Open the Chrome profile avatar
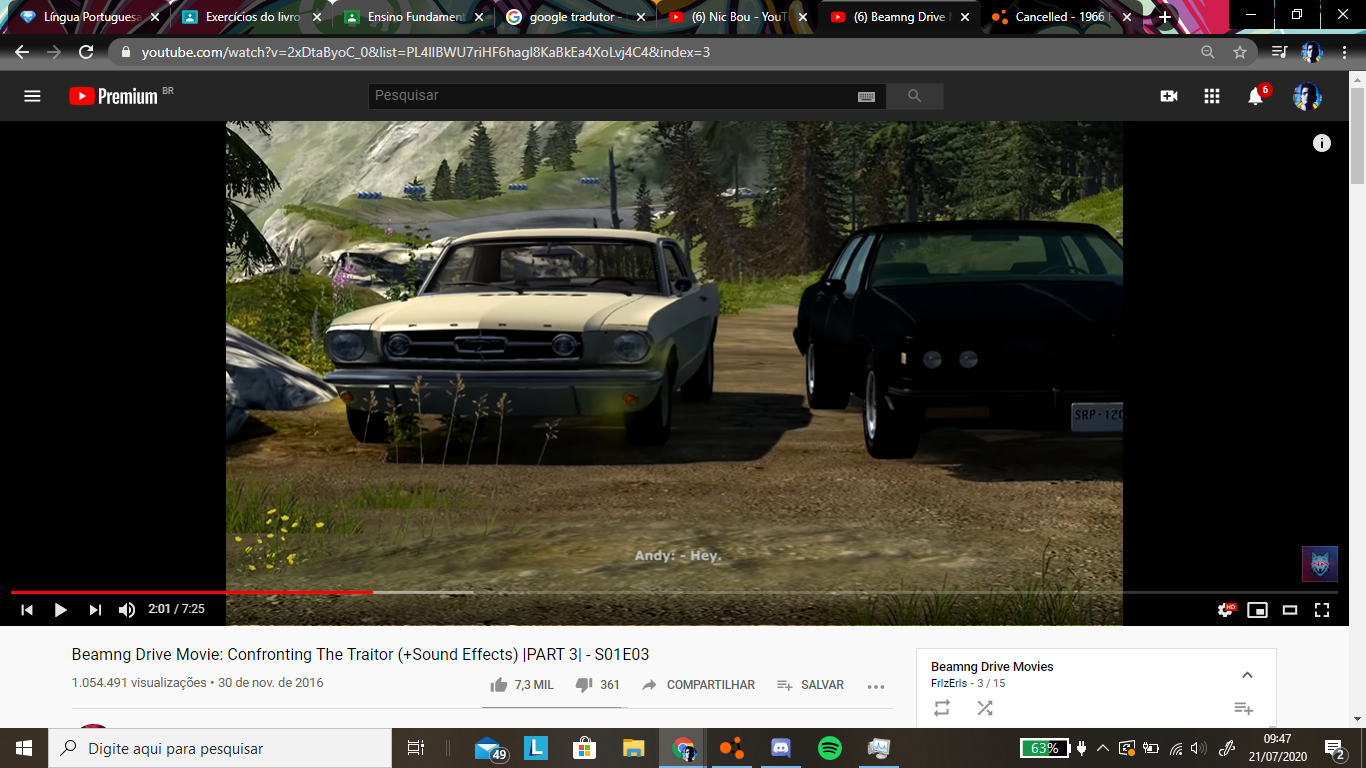1366x768 pixels. coord(1311,52)
